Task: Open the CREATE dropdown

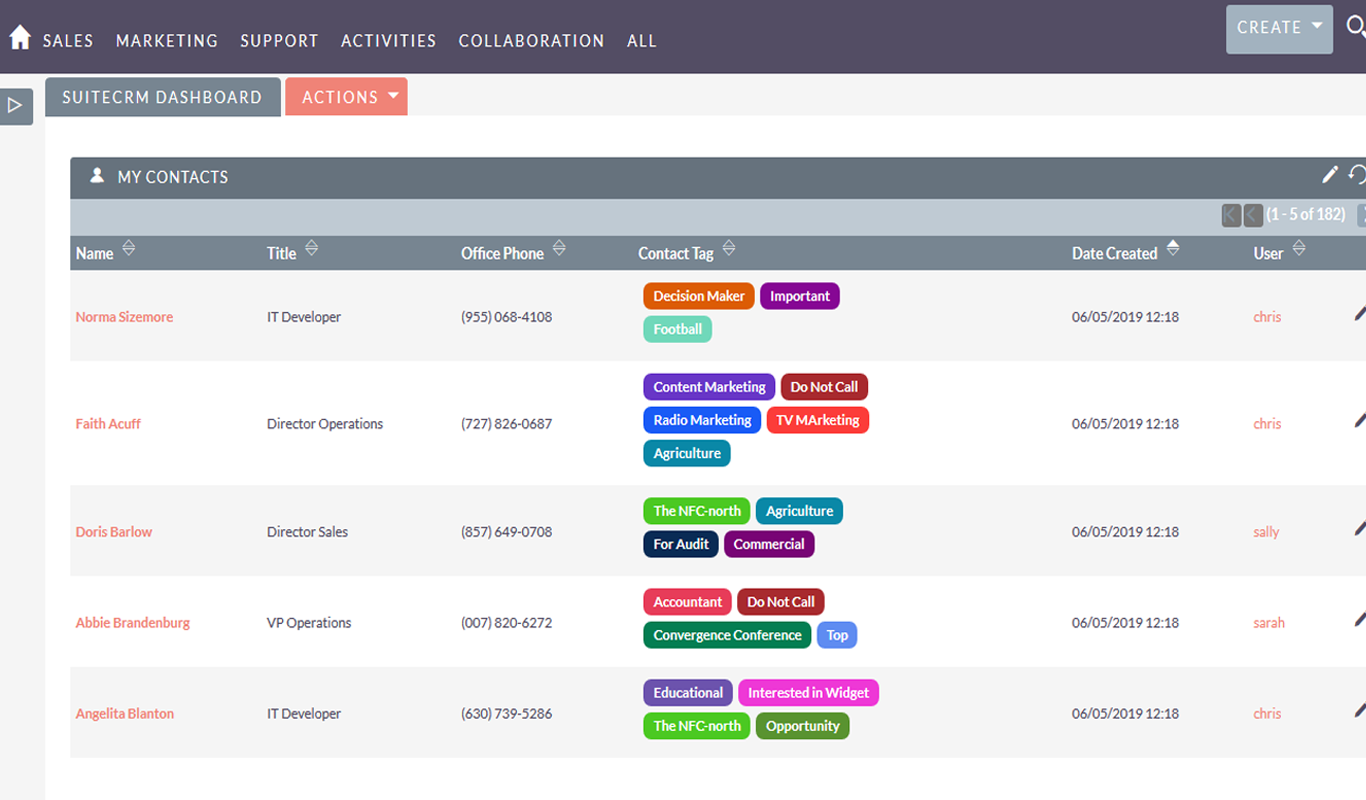Action: pyautogui.click(x=1279, y=28)
